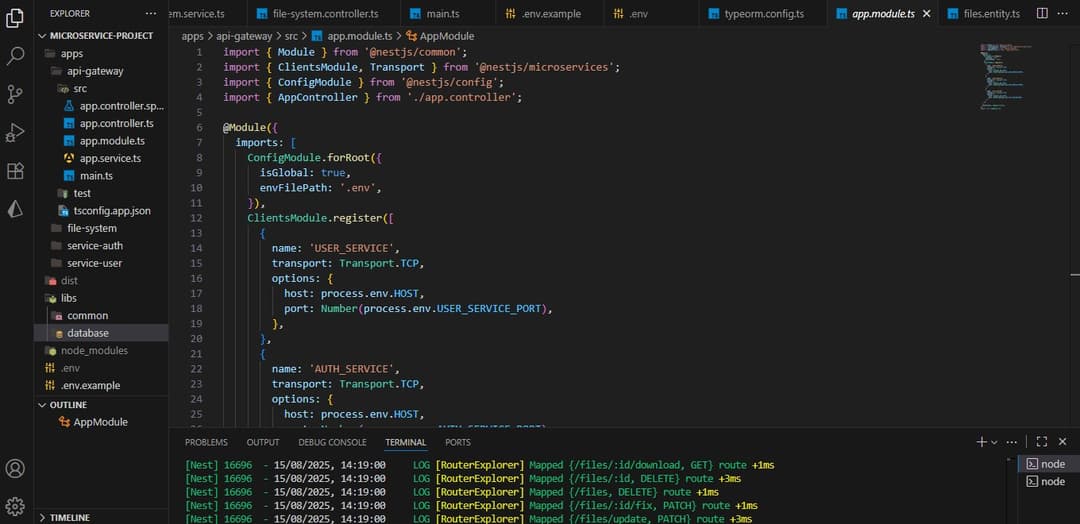Switch to the Debug Console tab
1080x524 pixels.
click(x=332, y=442)
